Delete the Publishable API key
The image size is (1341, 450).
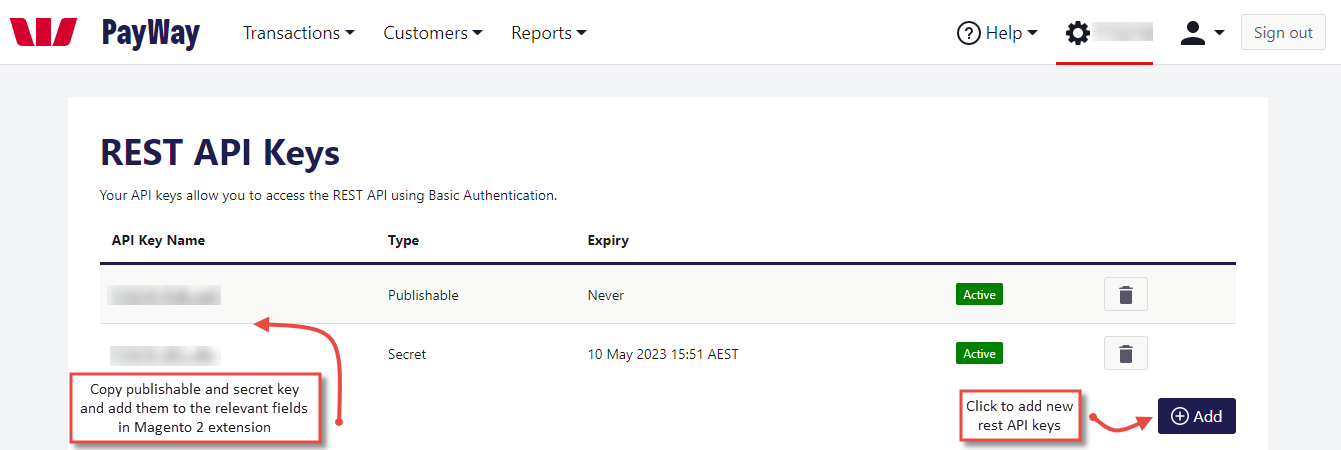point(1126,295)
